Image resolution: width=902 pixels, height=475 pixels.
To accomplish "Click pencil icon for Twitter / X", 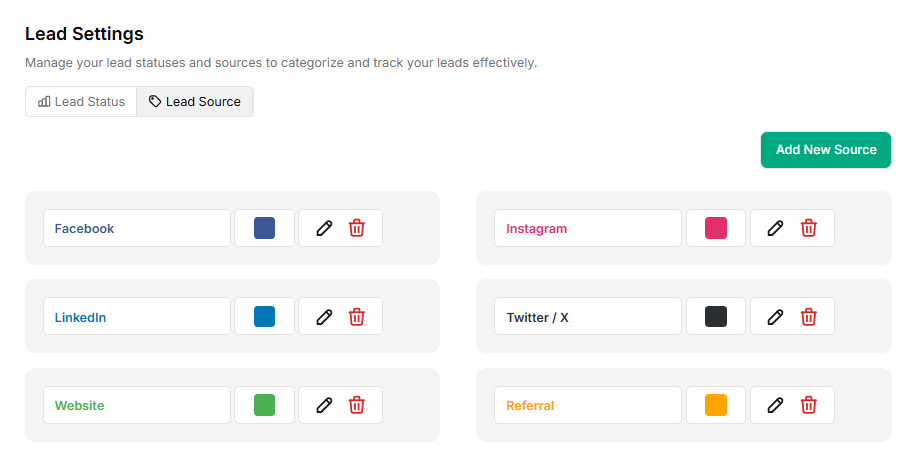I will point(775,317).
